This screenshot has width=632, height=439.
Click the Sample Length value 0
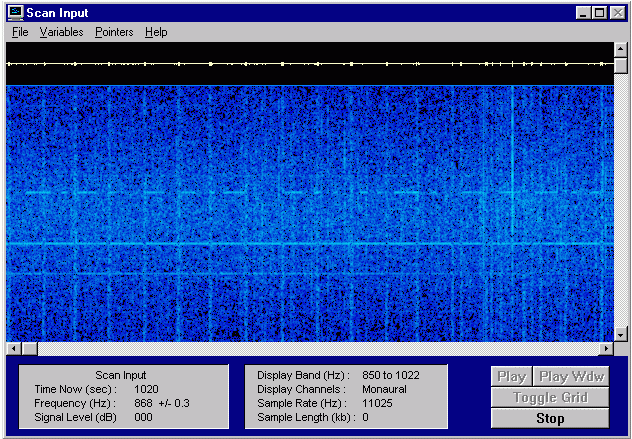click(365, 417)
